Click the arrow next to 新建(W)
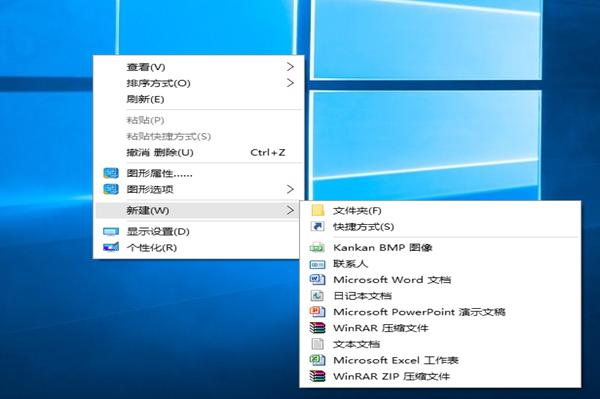The width and height of the screenshot is (600, 399). pos(290,210)
